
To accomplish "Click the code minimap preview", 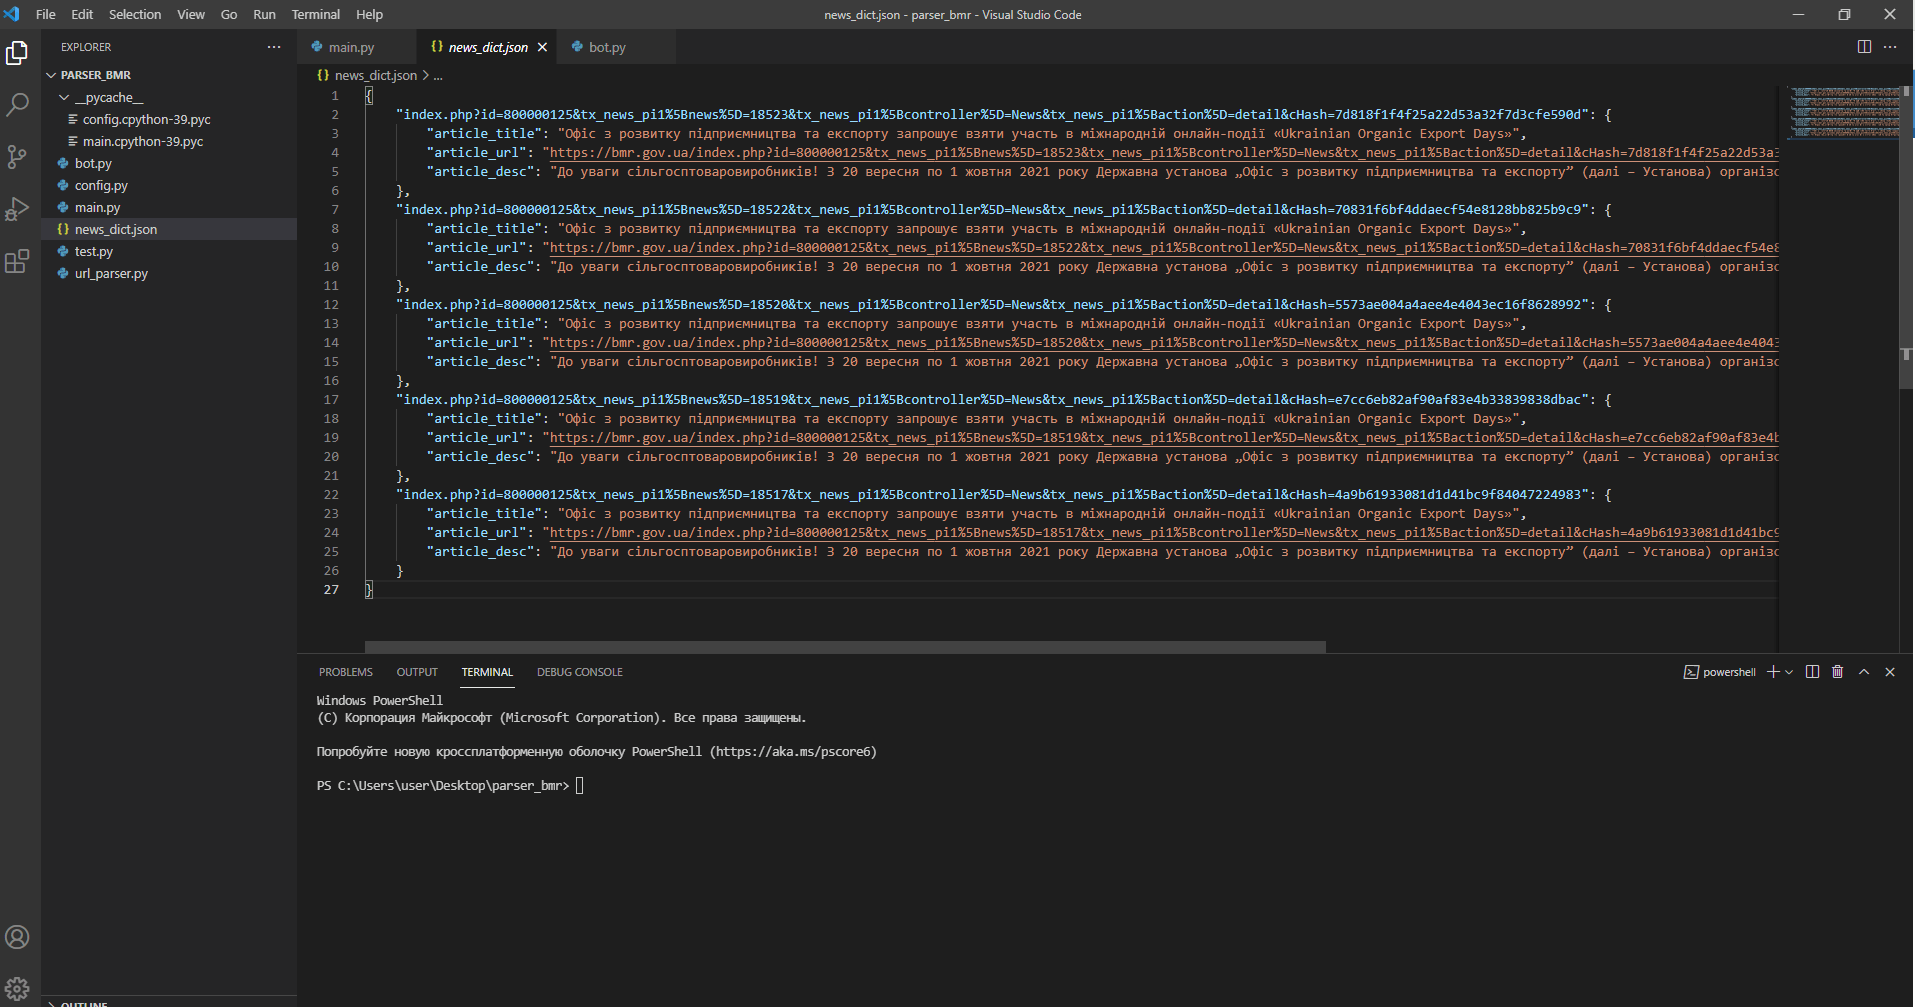I will pyautogui.click(x=1846, y=112).
